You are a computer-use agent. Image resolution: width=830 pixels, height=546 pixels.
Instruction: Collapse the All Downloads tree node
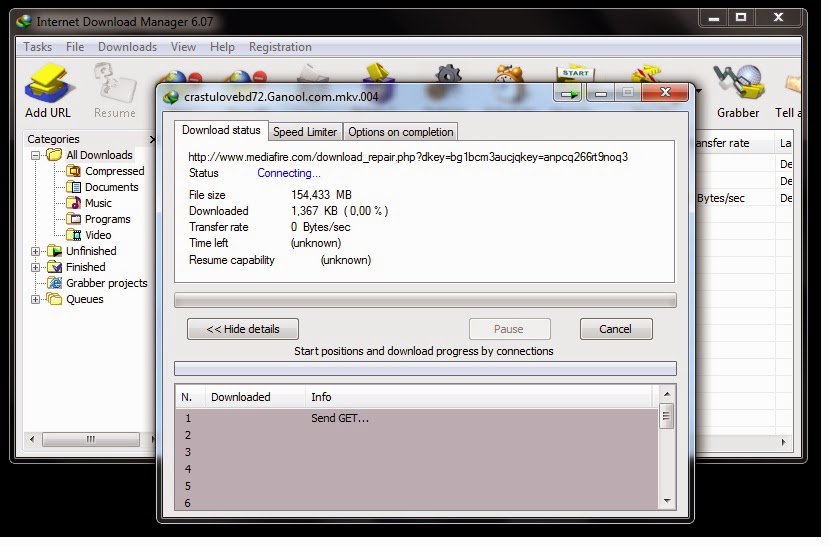click(37, 155)
